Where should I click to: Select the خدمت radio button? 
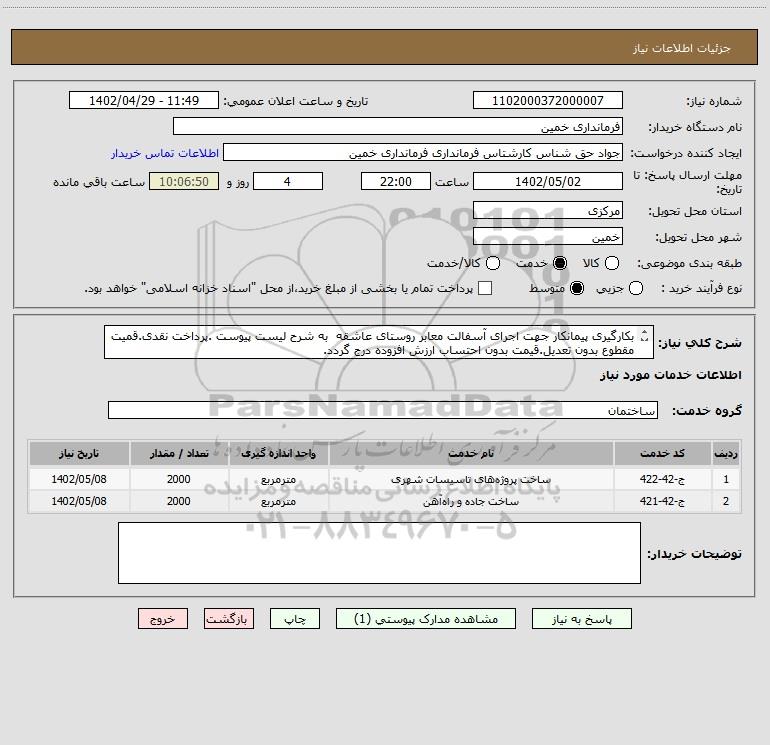pyautogui.click(x=559, y=263)
